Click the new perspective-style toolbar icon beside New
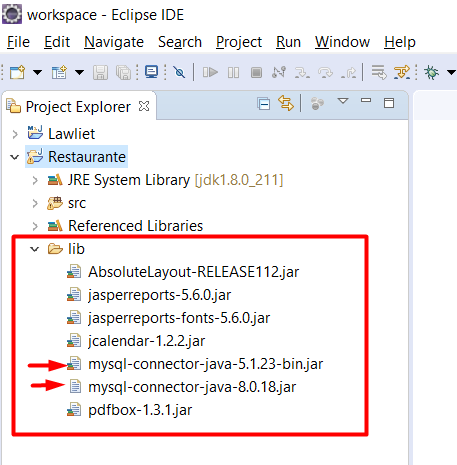 [59, 72]
